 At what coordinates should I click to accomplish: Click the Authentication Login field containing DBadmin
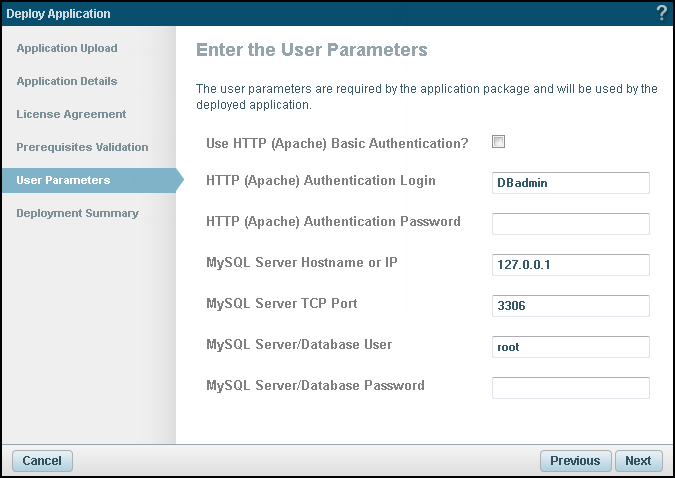click(x=571, y=182)
